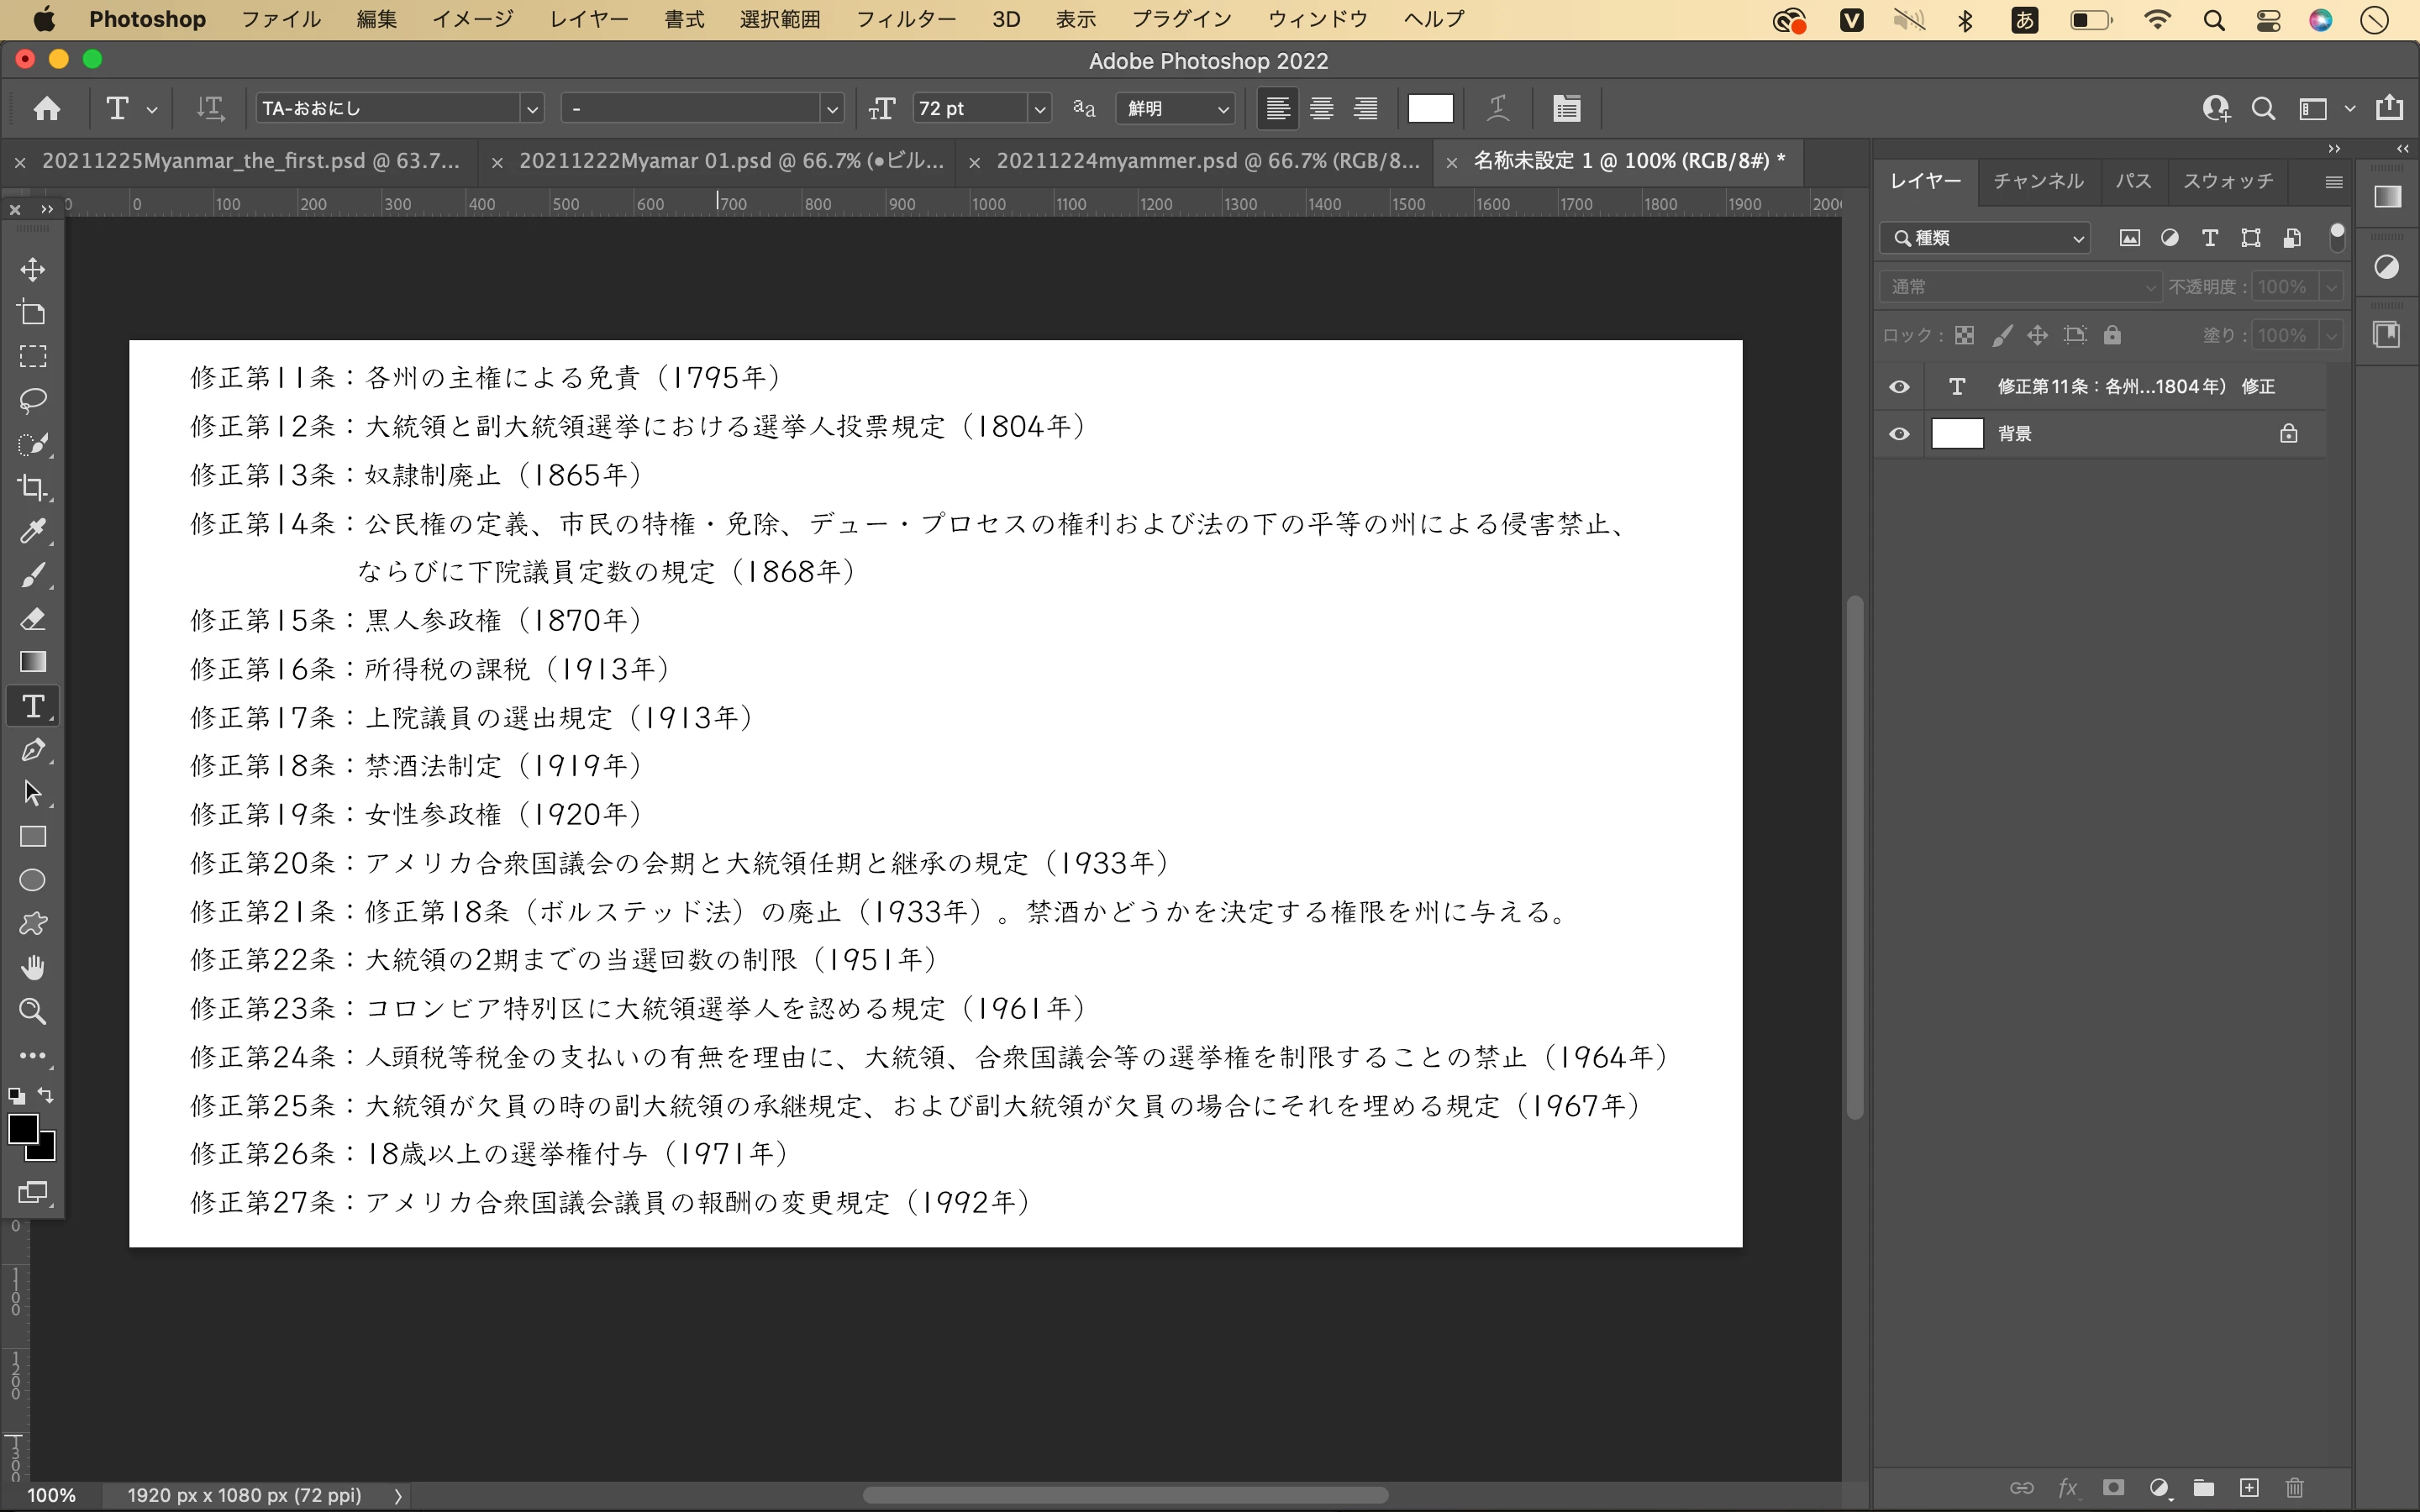Select the Eyedropper tool
This screenshot has width=2420, height=1512.
(33, 531)
